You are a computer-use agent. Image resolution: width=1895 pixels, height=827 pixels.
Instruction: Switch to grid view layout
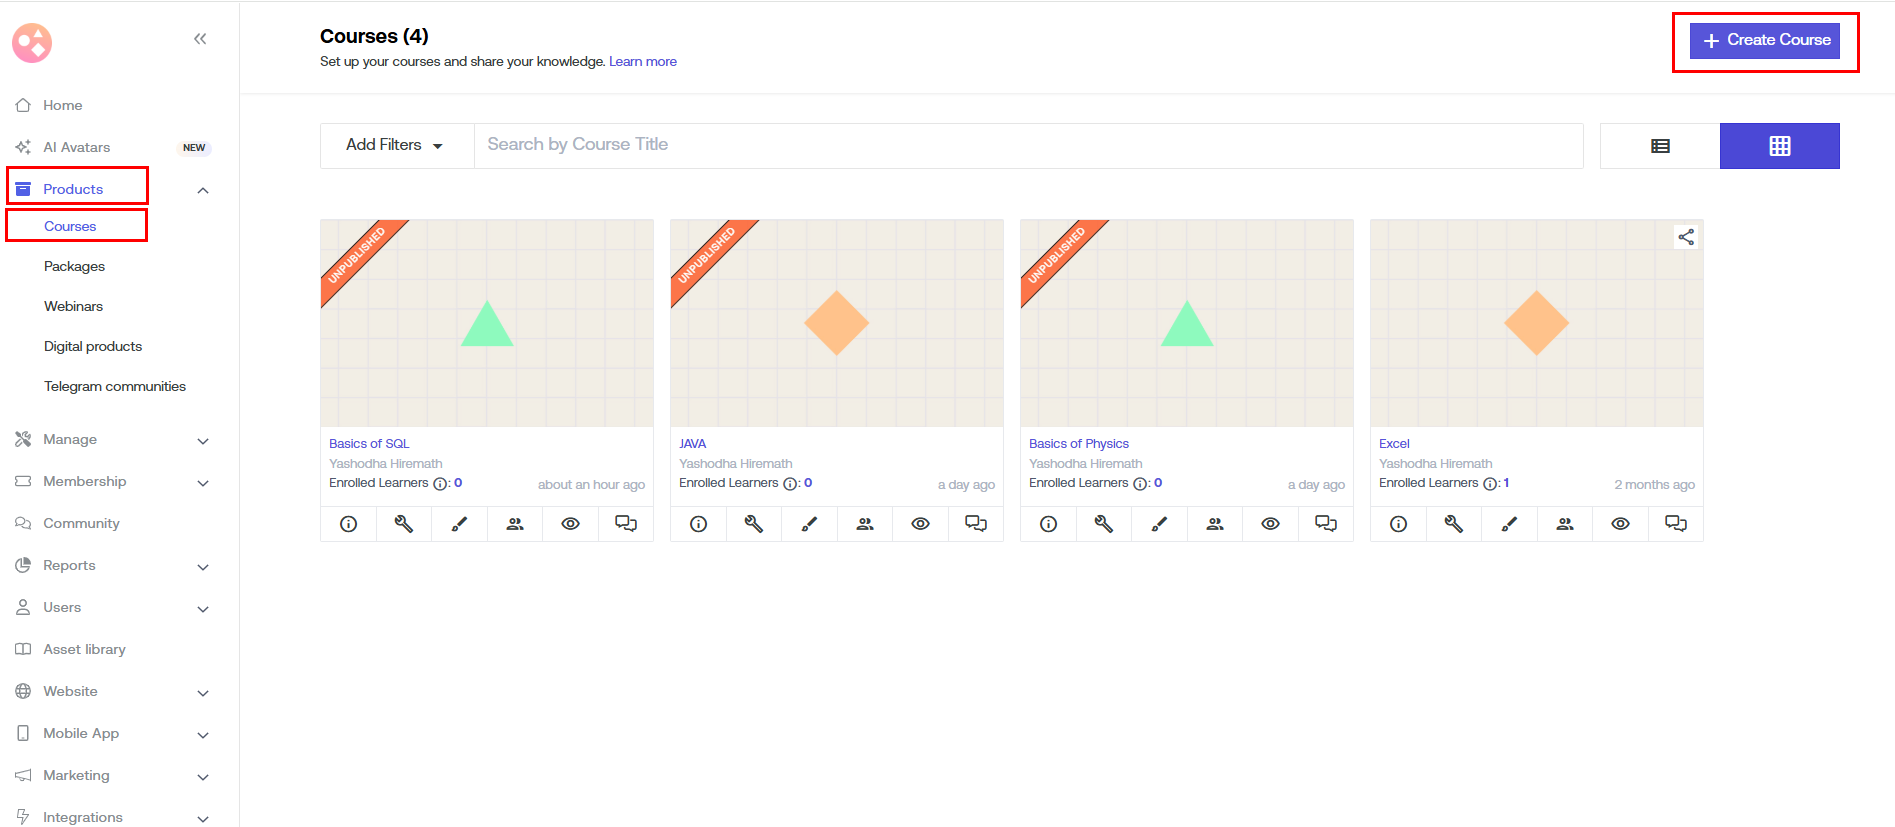click(1780, 146)
